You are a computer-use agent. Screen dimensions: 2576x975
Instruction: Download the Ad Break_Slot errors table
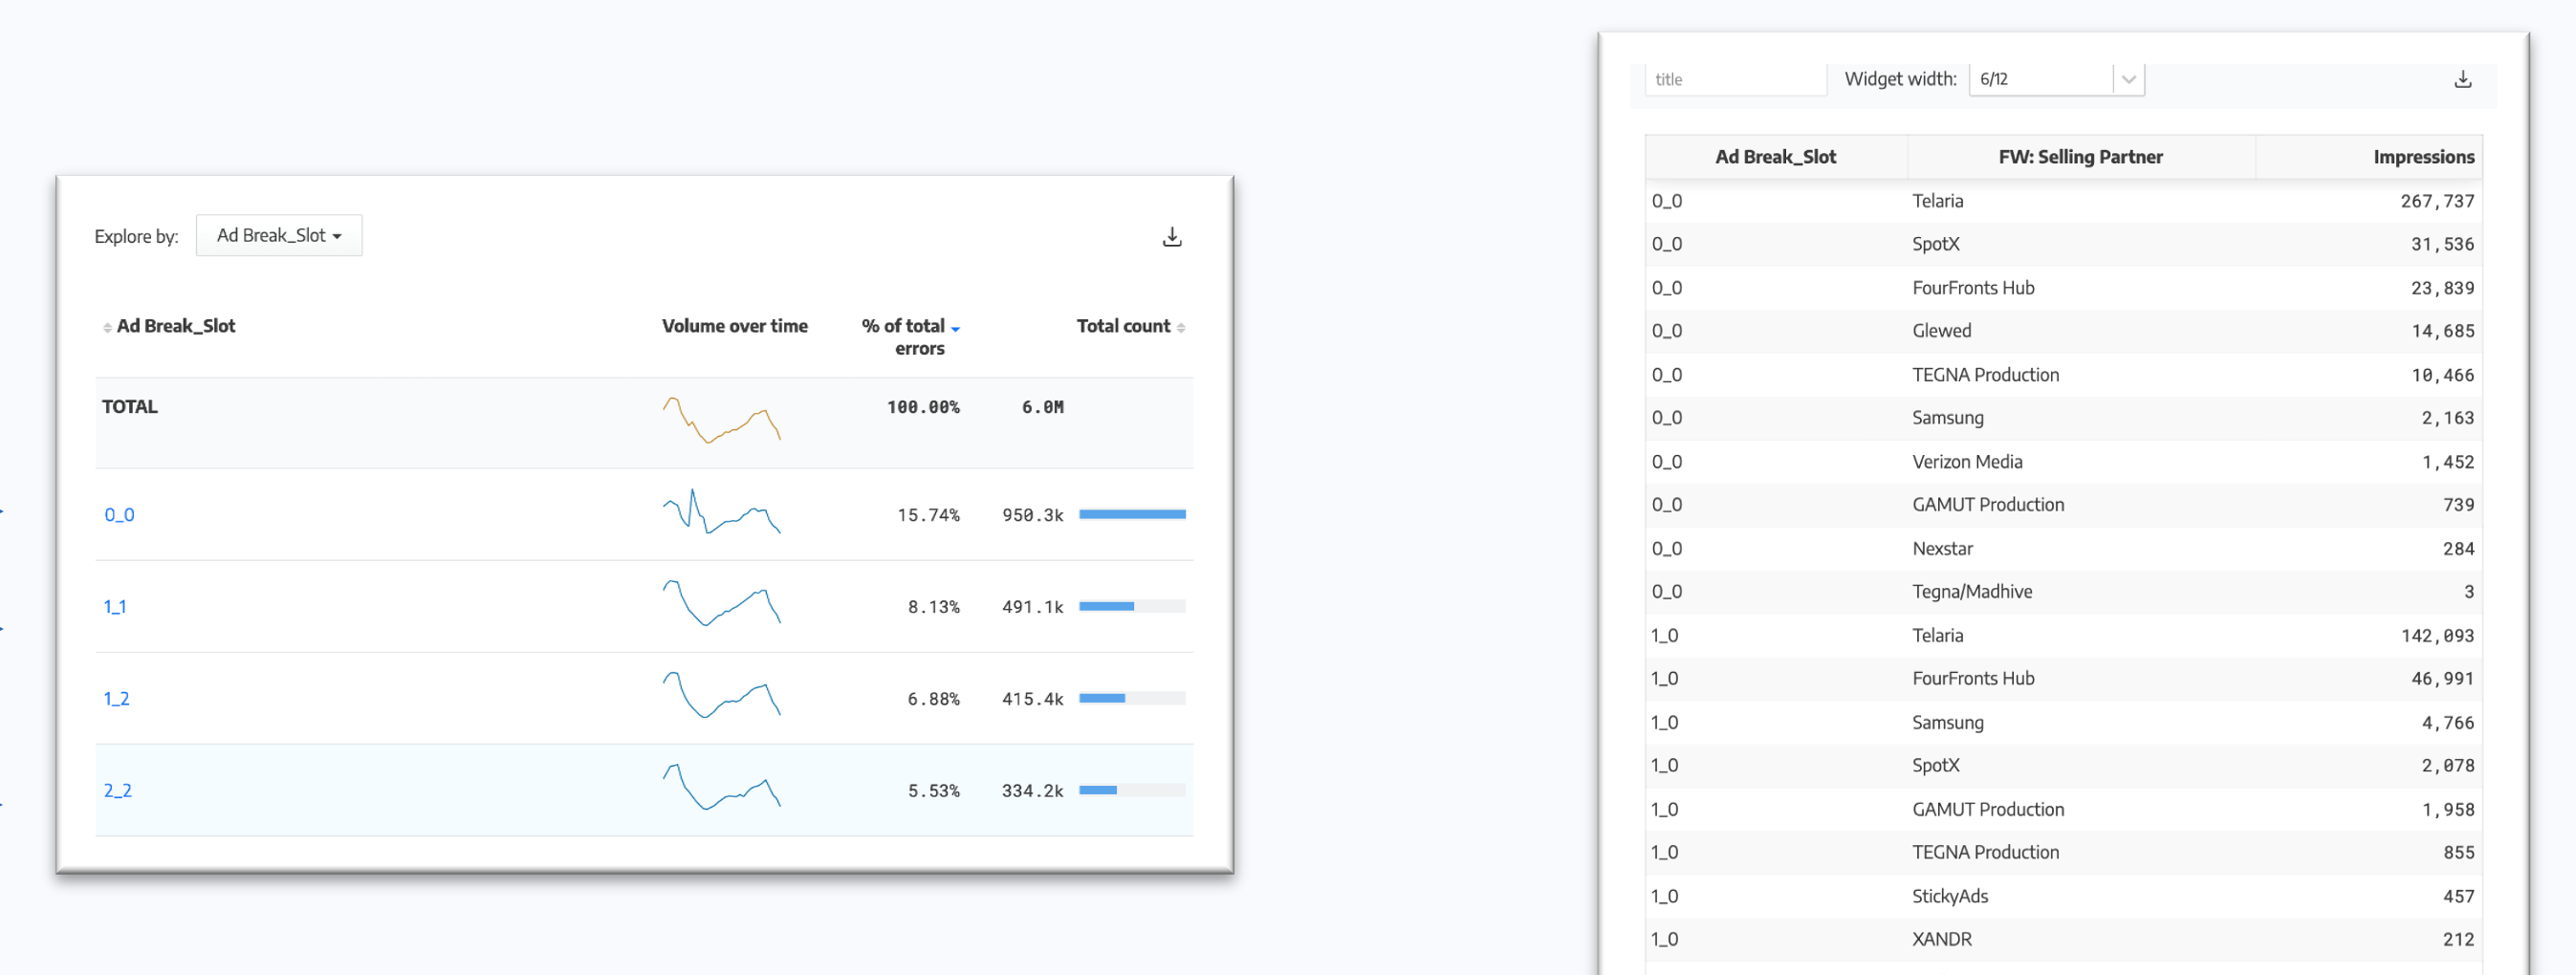tap(1172, 237)
